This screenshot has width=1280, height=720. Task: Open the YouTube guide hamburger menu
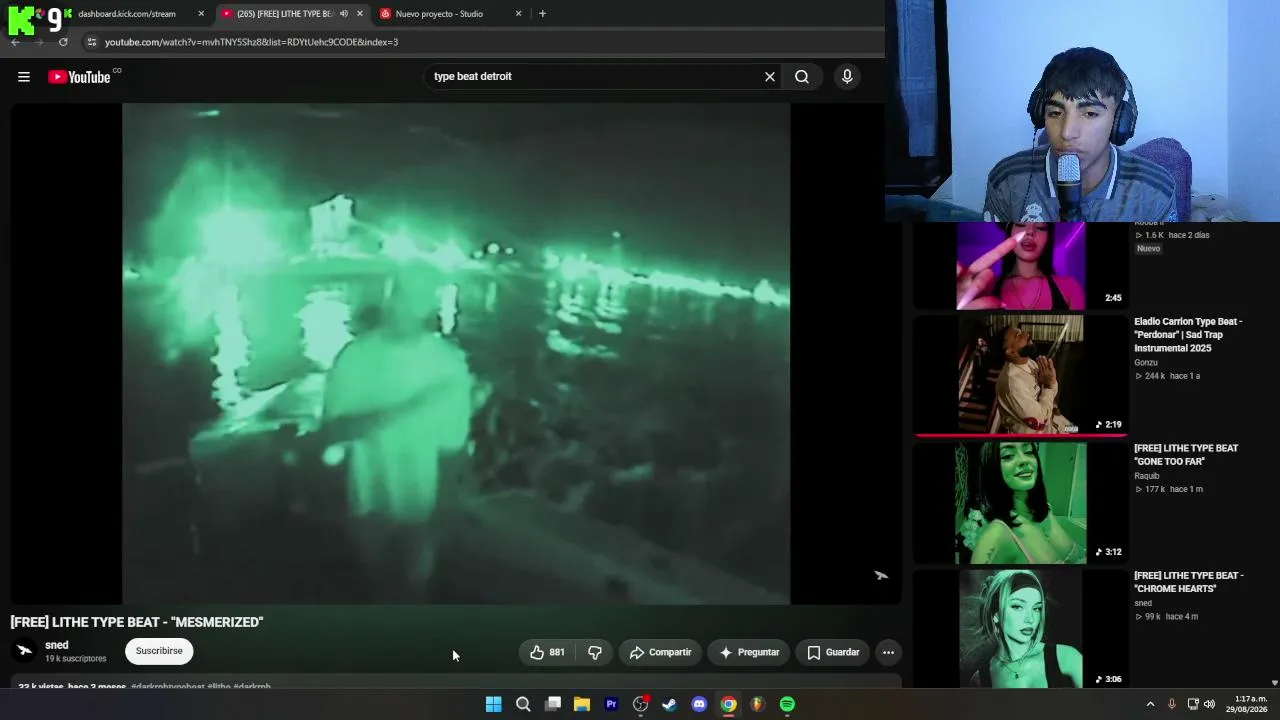coord(24,77)
